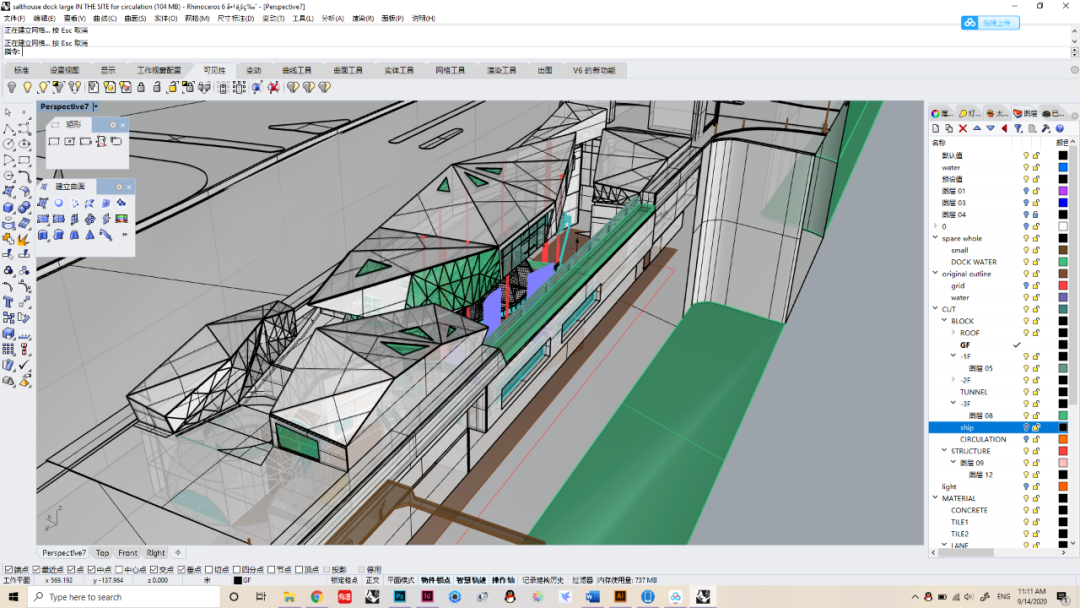Click the new layer icon in layers panel

(936, 128)
